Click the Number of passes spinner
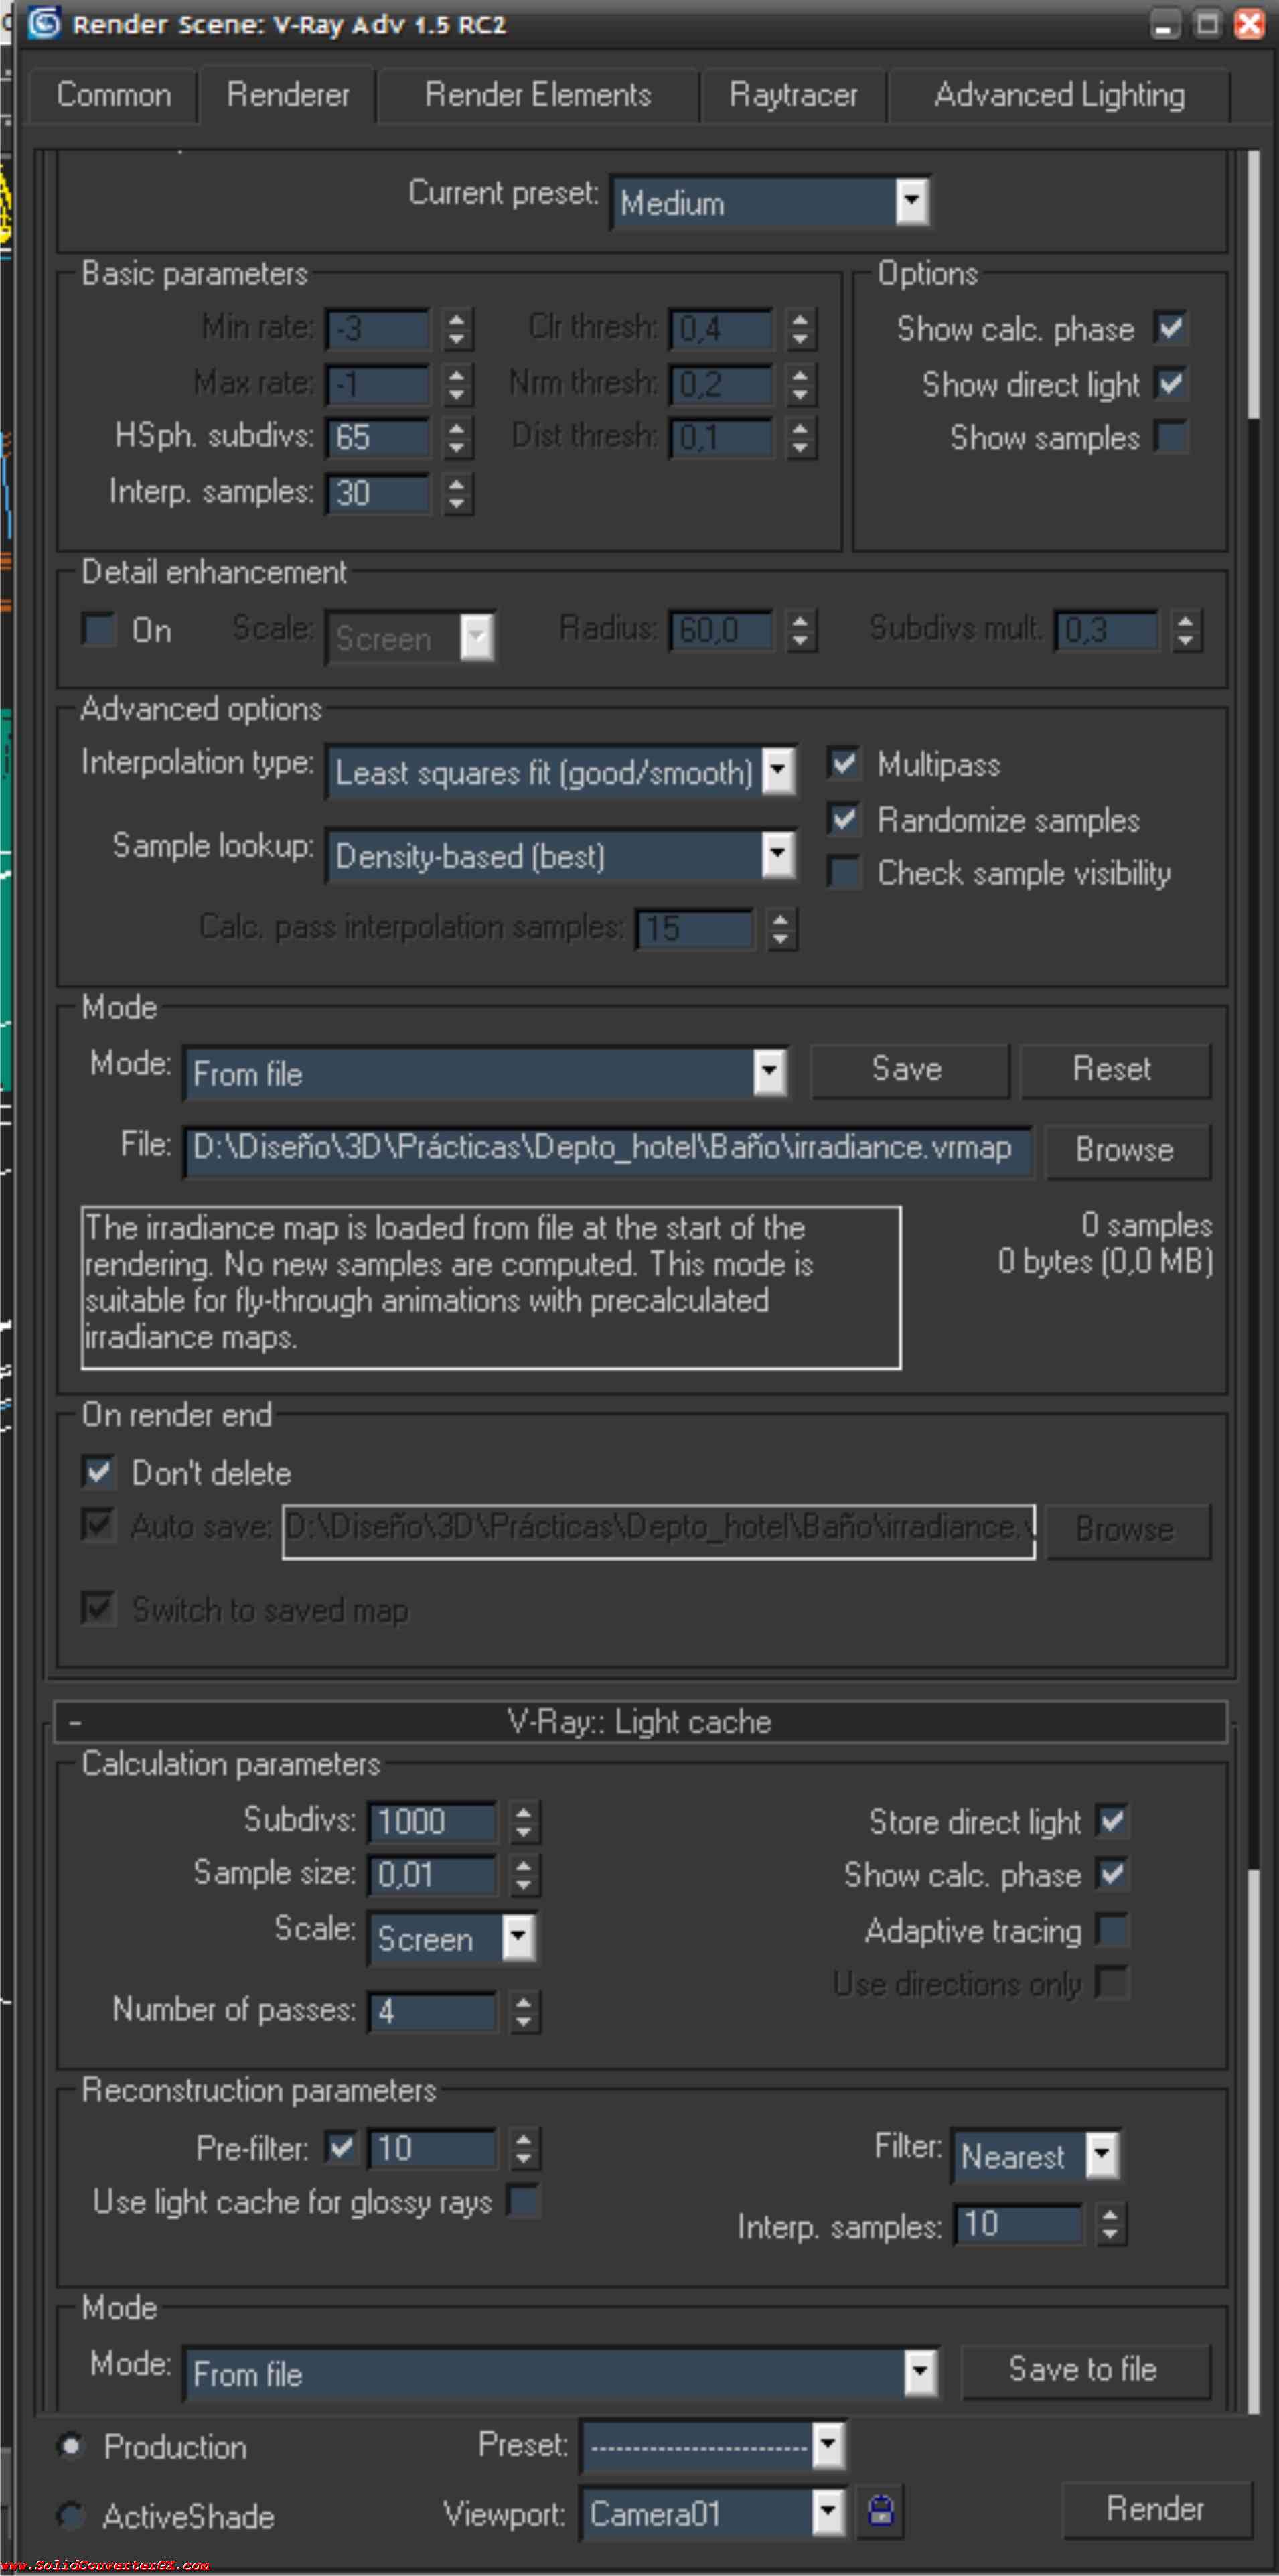 pos(524,2011)
